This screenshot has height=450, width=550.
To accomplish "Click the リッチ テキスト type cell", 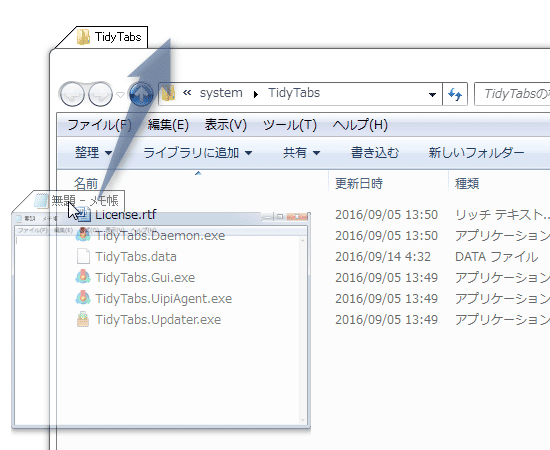I will click(502, 215).
